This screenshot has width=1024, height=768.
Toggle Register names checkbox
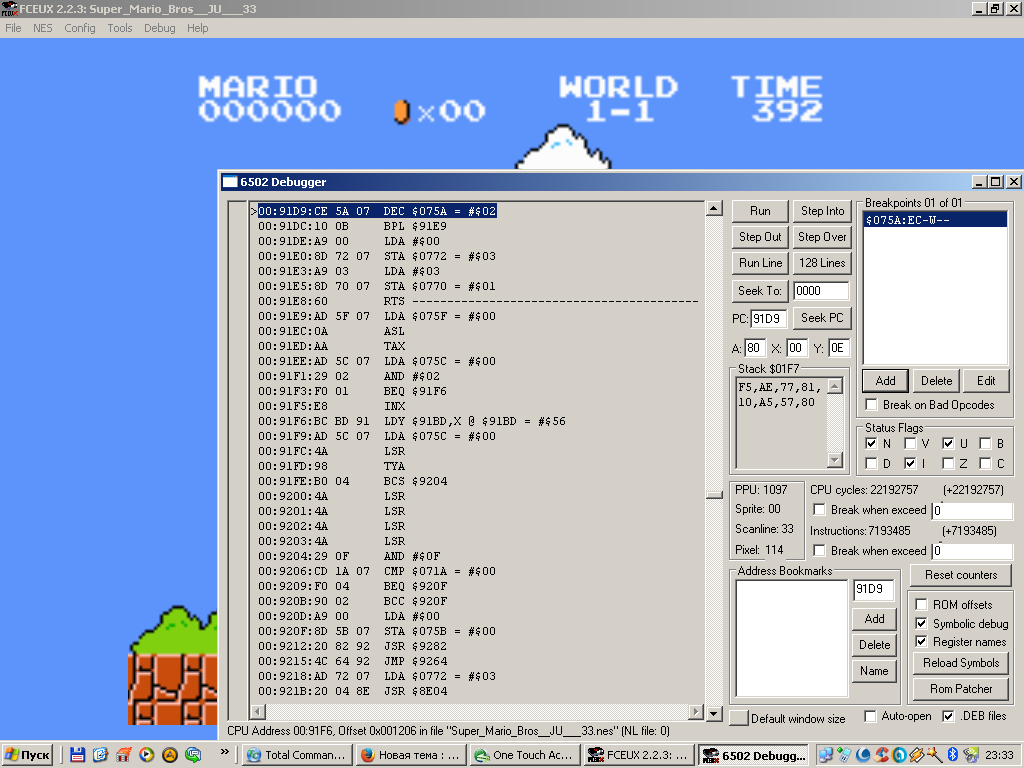coord(921,642)
